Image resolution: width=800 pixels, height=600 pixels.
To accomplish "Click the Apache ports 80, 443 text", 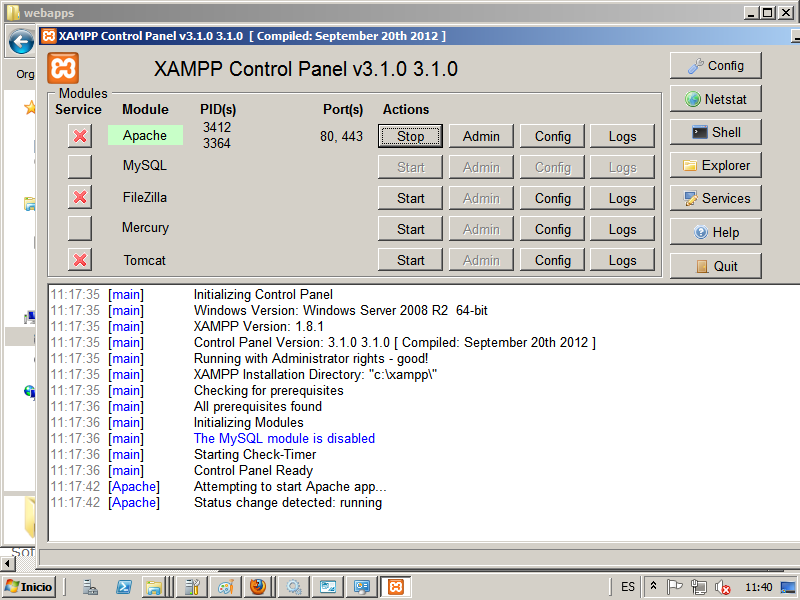I will point(341,136).
